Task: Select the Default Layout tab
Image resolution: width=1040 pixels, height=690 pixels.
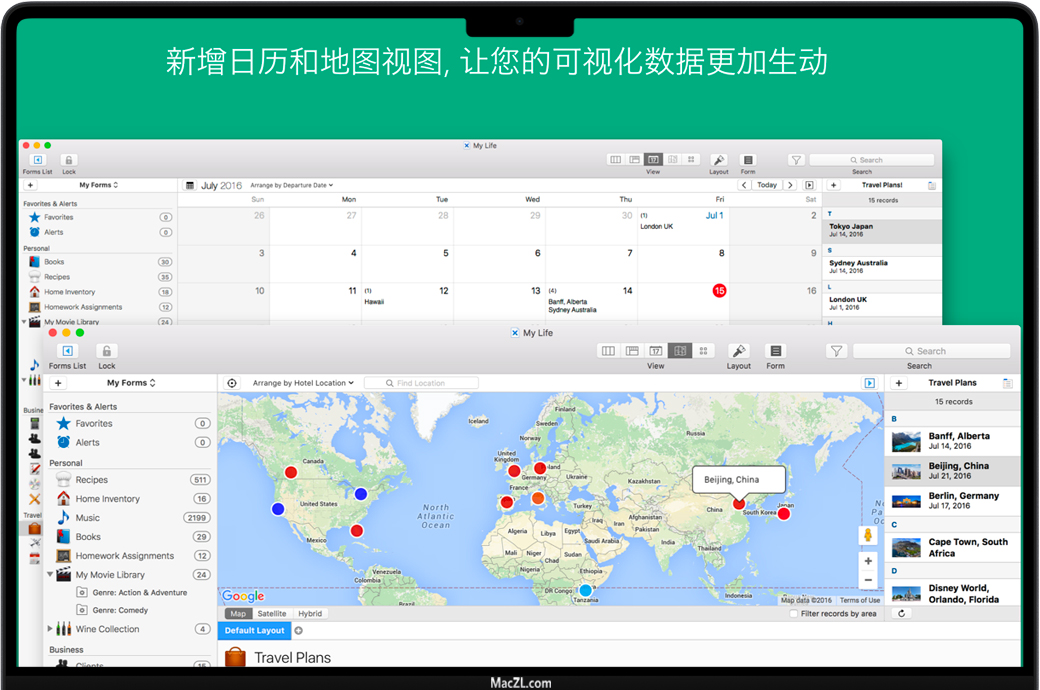Action: coord(254,631)
